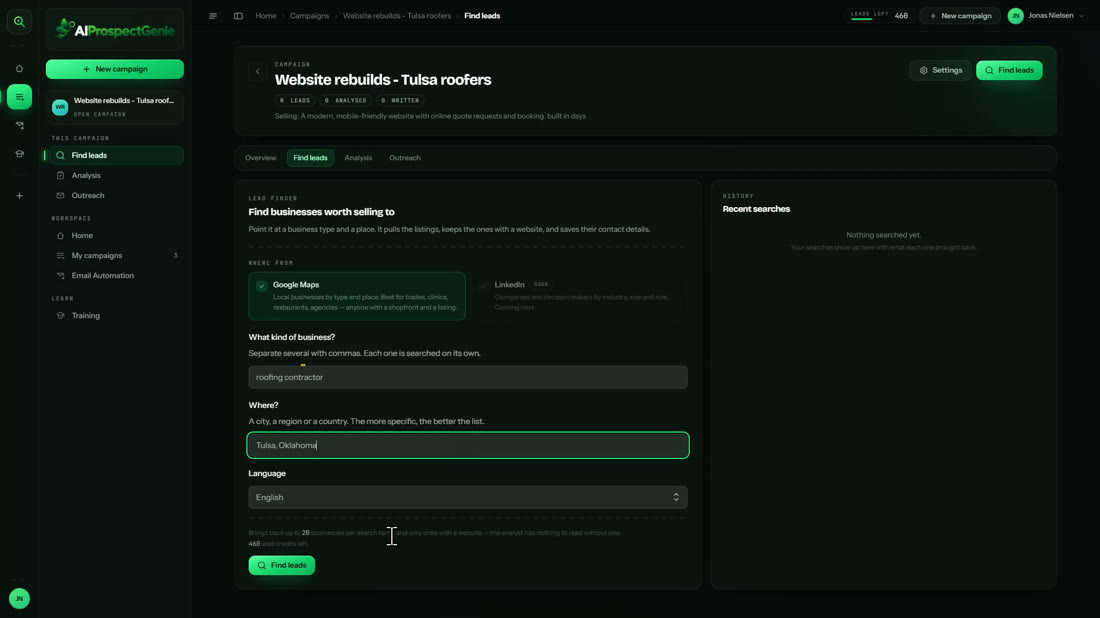Click the Find leads button beside Settings
This screenshot has height=618, width=1100.
point(1009,70)
